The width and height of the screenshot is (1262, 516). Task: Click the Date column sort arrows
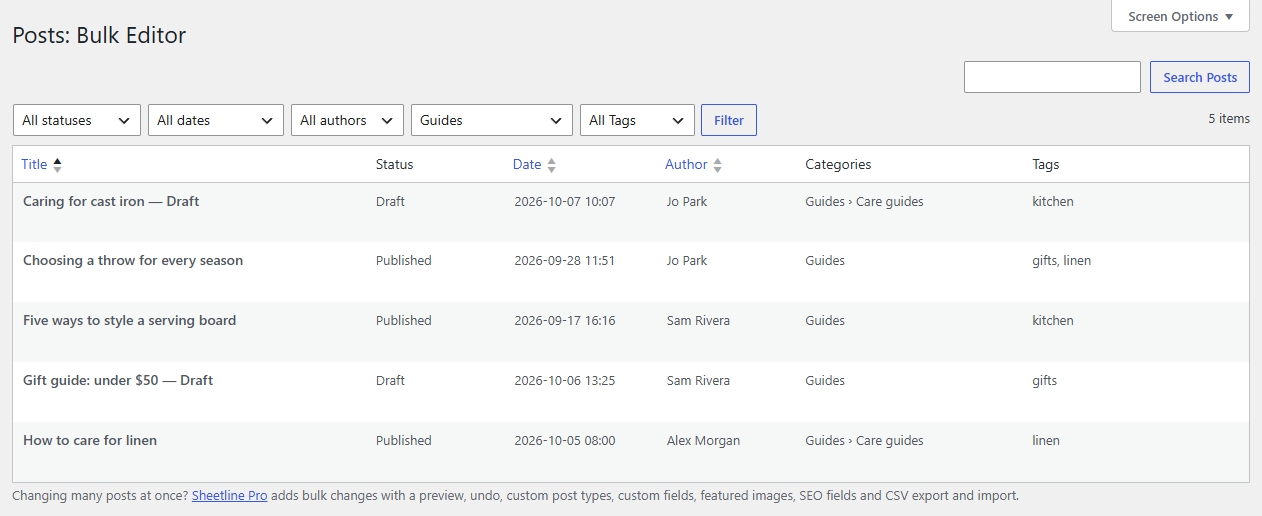pyautogui.click(x=551, y=165)
